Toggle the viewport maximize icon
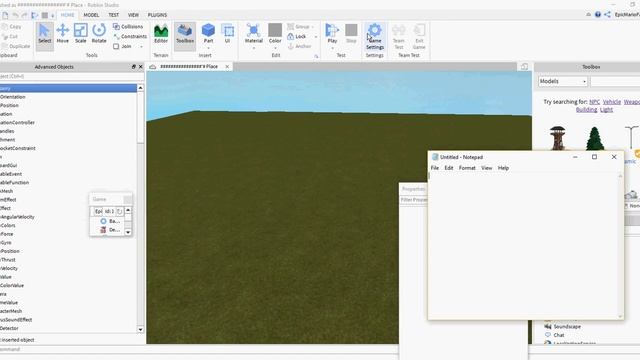Viewport: 640px width, 360px height. [x=524, y=67]
